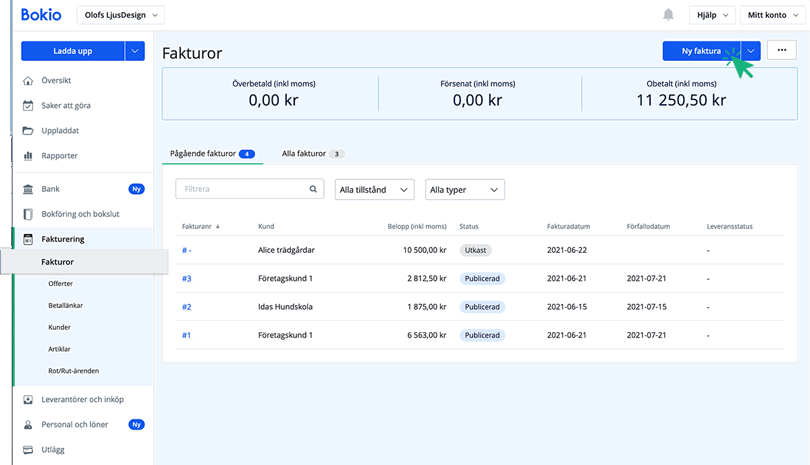Click the Ny faktura button
Screen dimensions: 810x465
[x=700, y=51]
